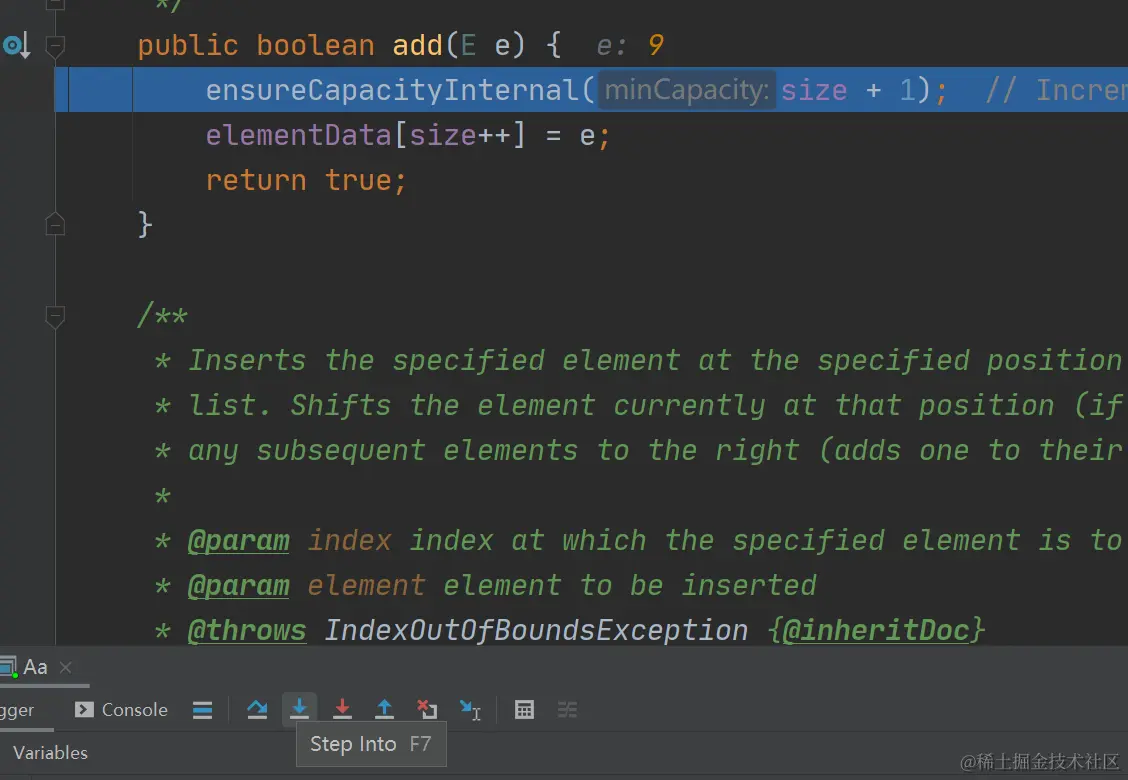
Task: Click the Drop Frame icon
Action: point(427,710)
